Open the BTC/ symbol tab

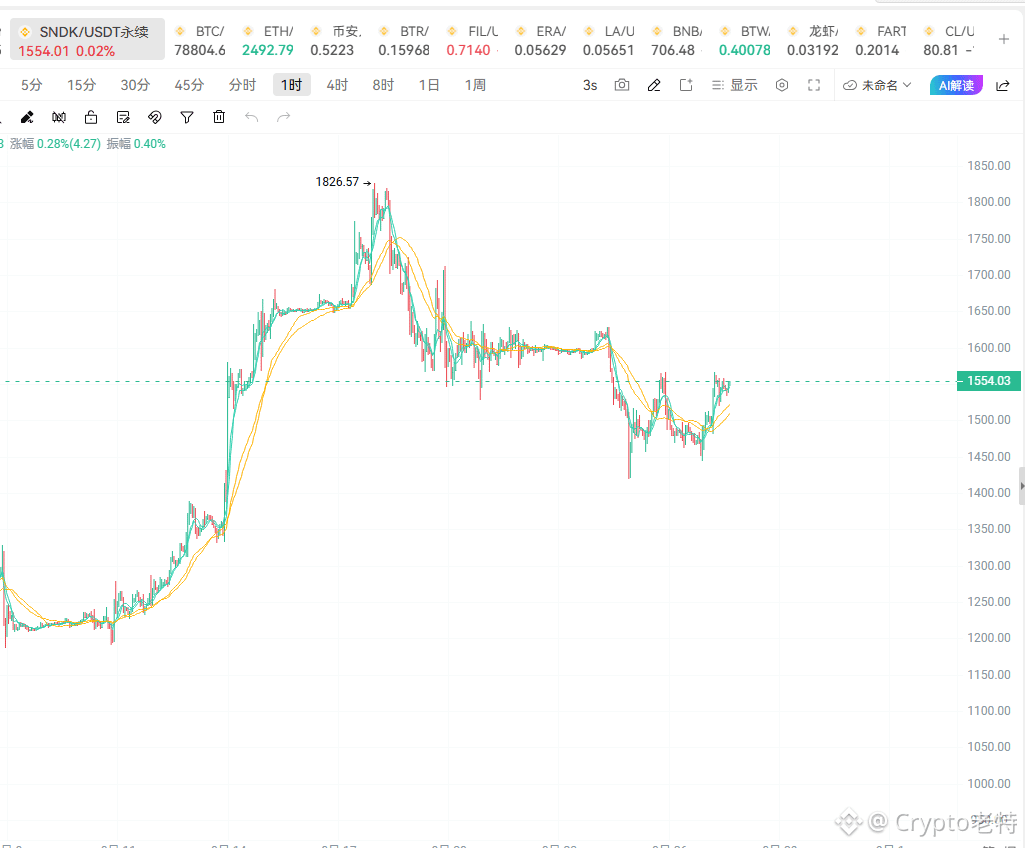tap(200, 40)
